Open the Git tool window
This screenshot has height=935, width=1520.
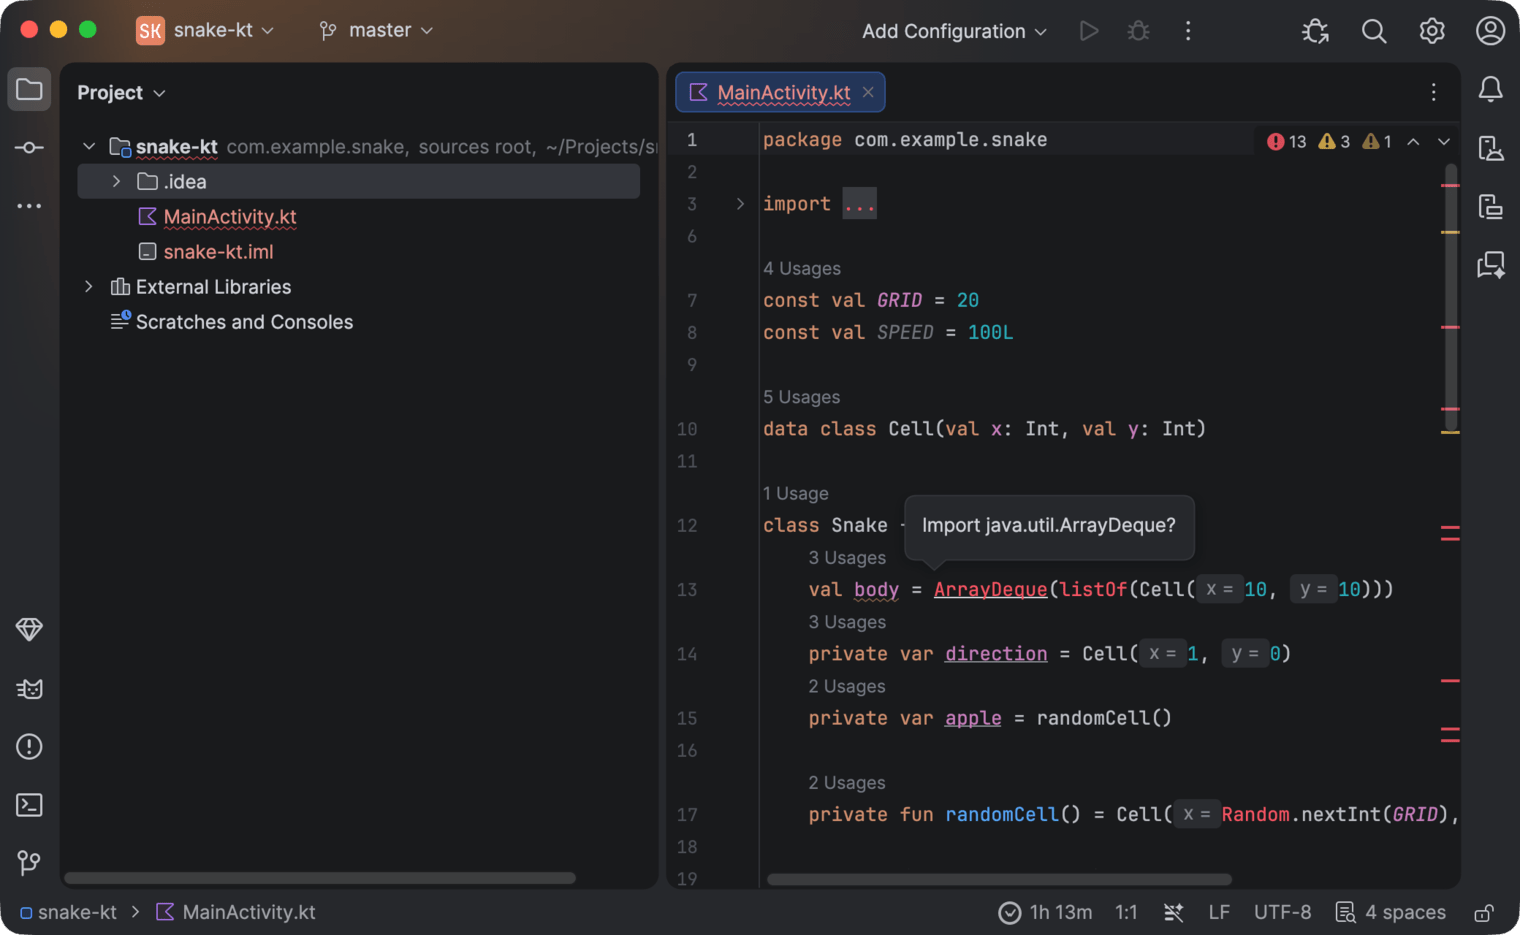point(29,862)
